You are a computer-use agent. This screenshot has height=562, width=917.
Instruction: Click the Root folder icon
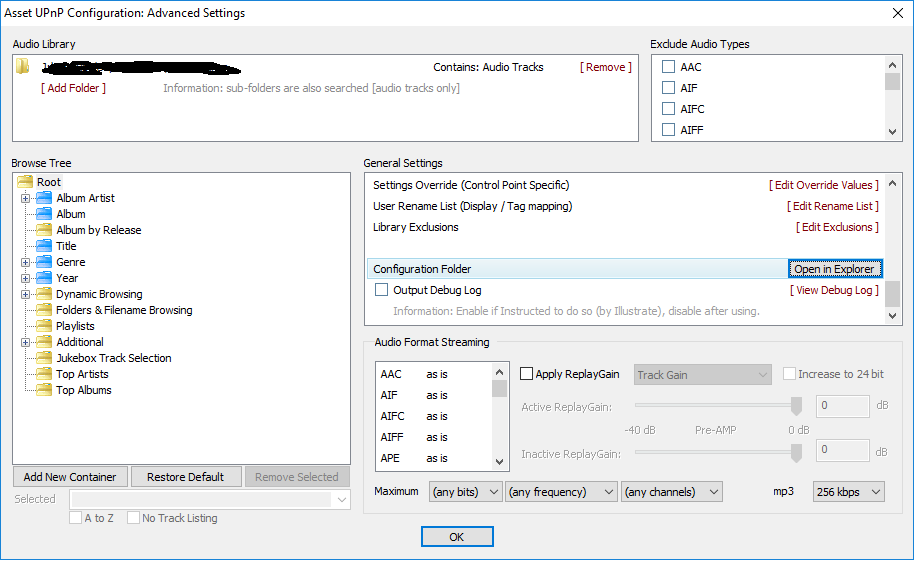[x=25, y=182]
